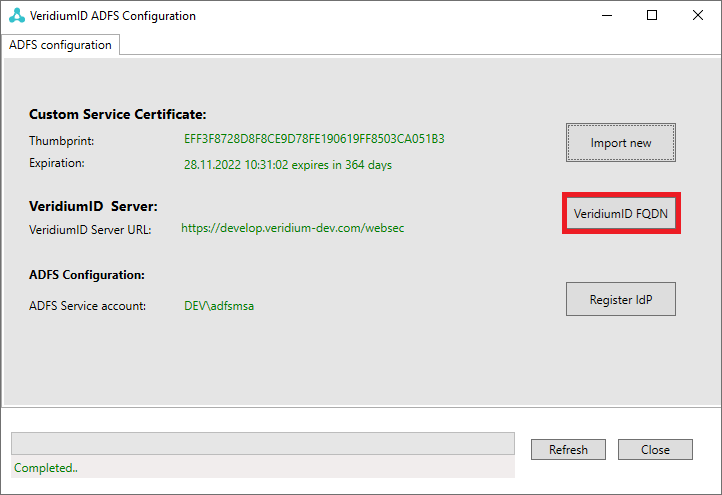The height and width of the screenshot is (495, 722).
Task: Maximize the ADFS Configuration window
Action: pyautogui.click(x=652, y=16)
